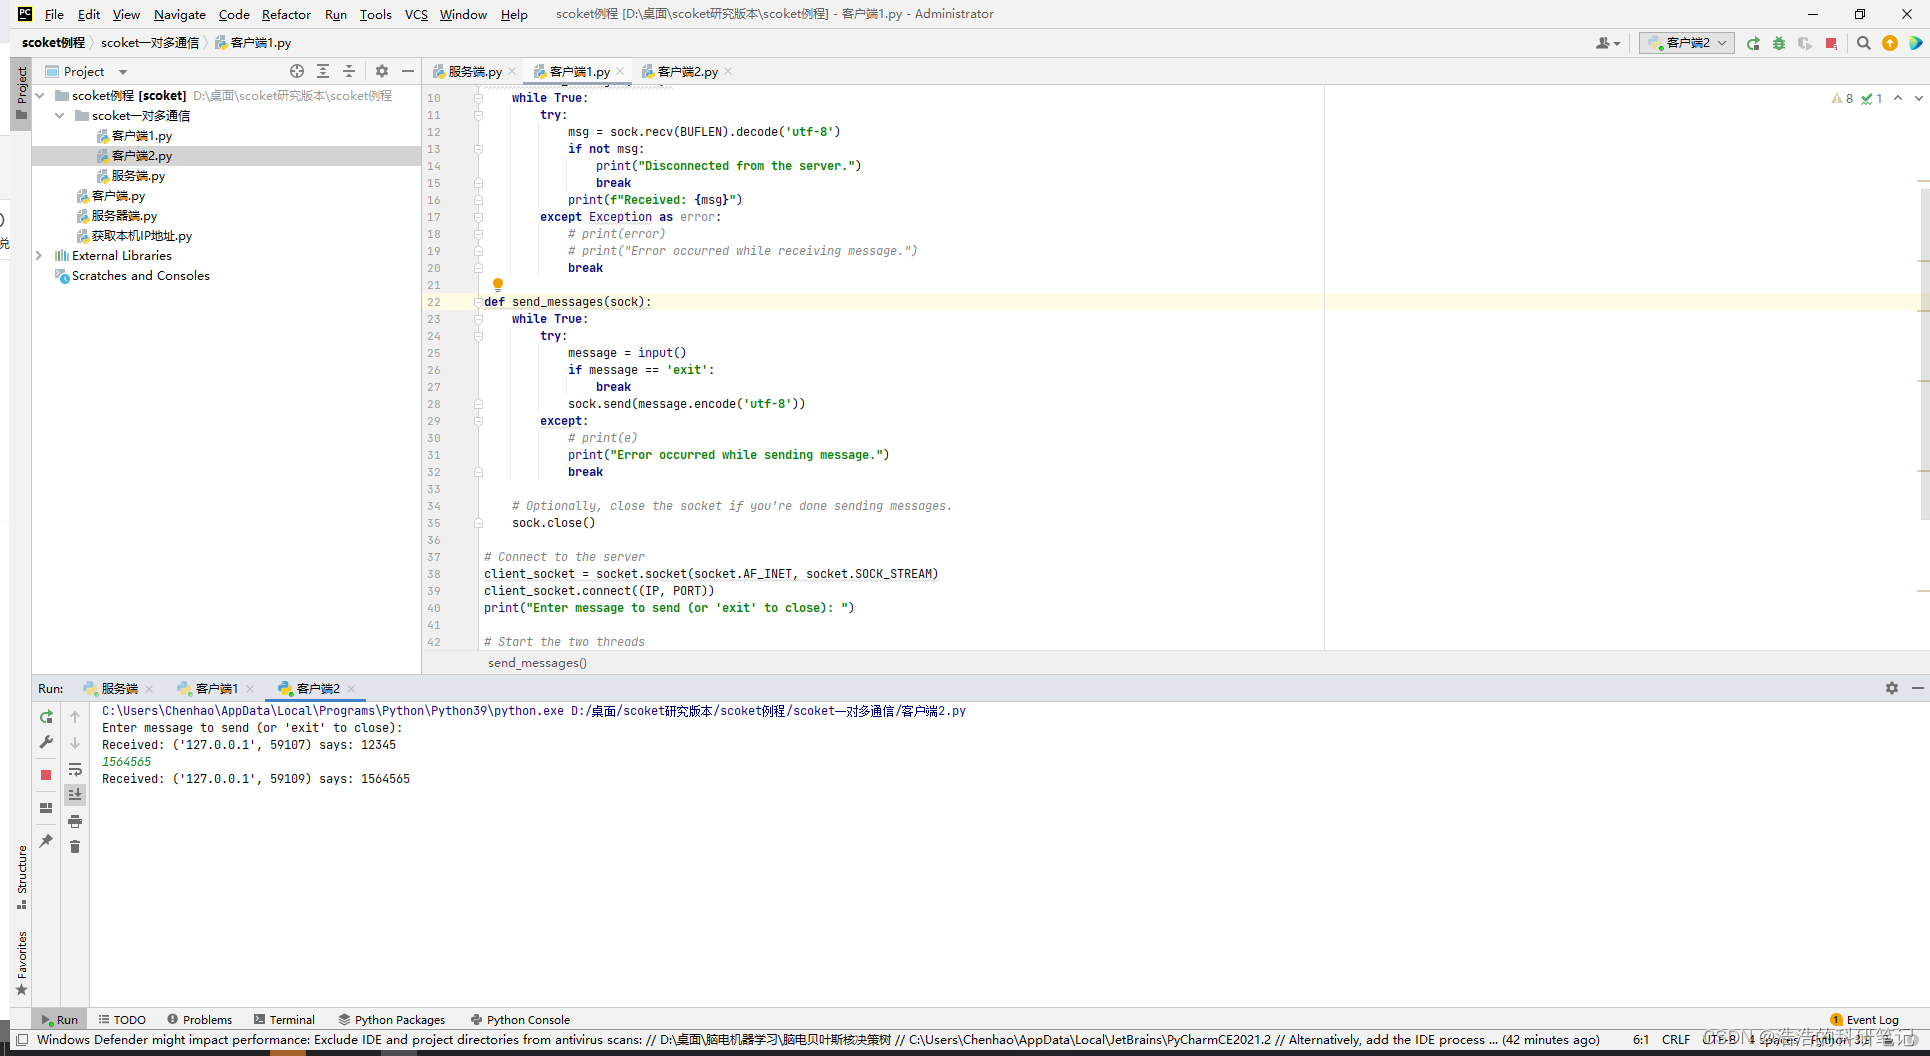1930x1056 pixels.
Task: Click the IDE update arrow icon
Action: point(1890,43)
